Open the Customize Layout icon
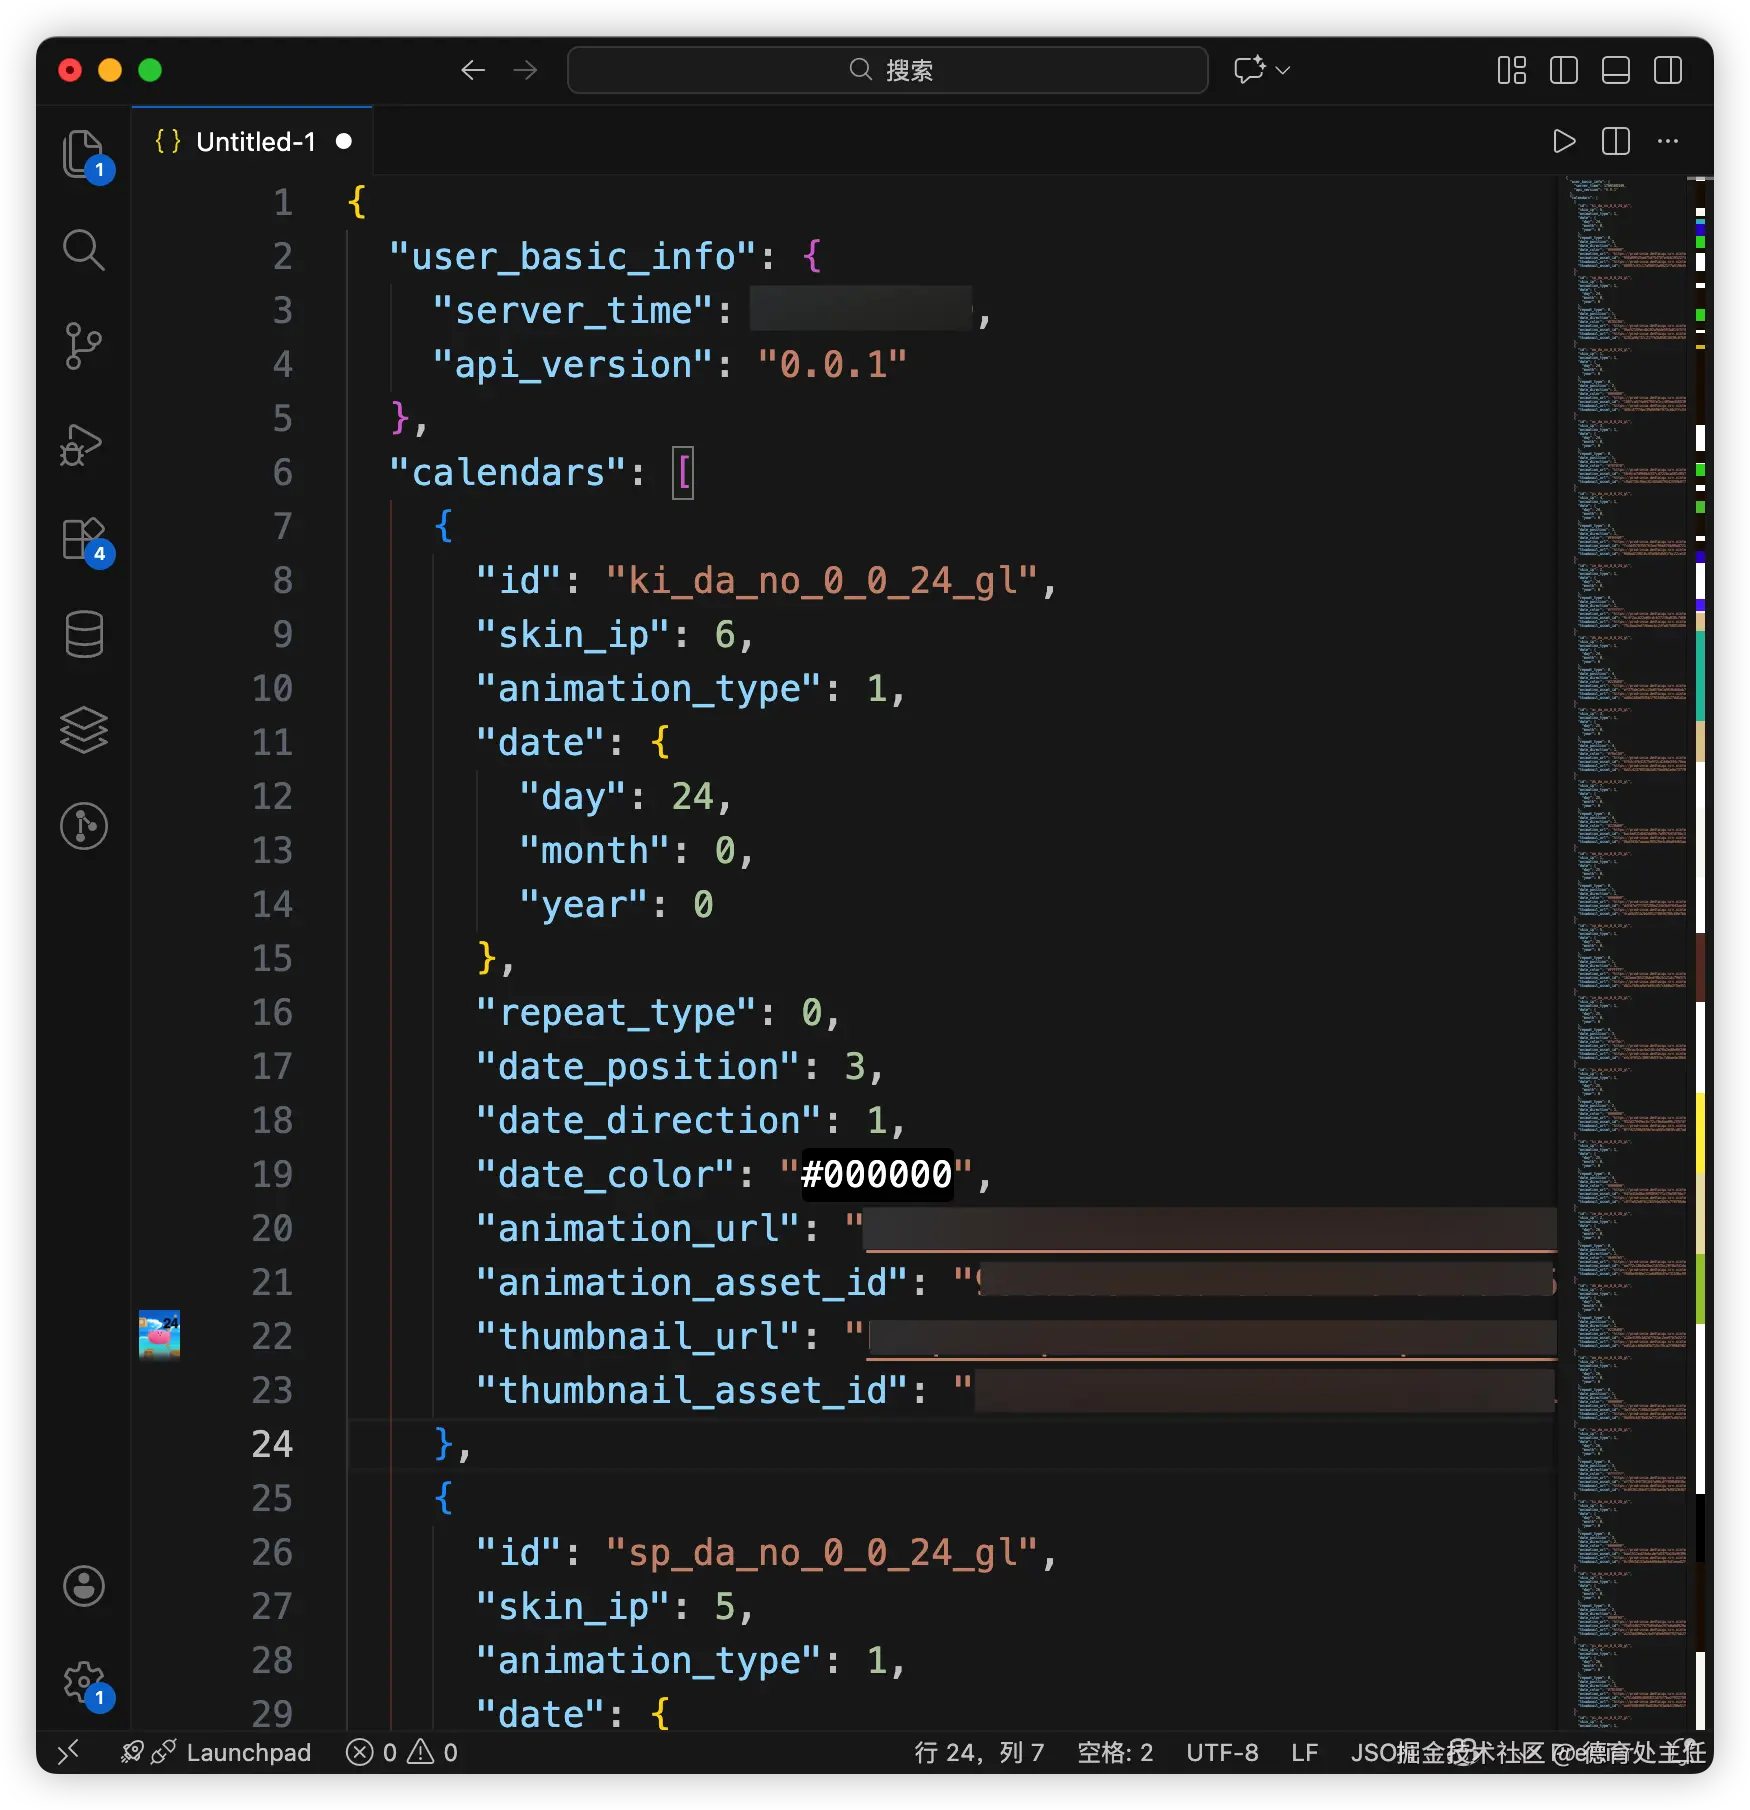Screen dimensions: 1750x1810 tap(1512, 70)
